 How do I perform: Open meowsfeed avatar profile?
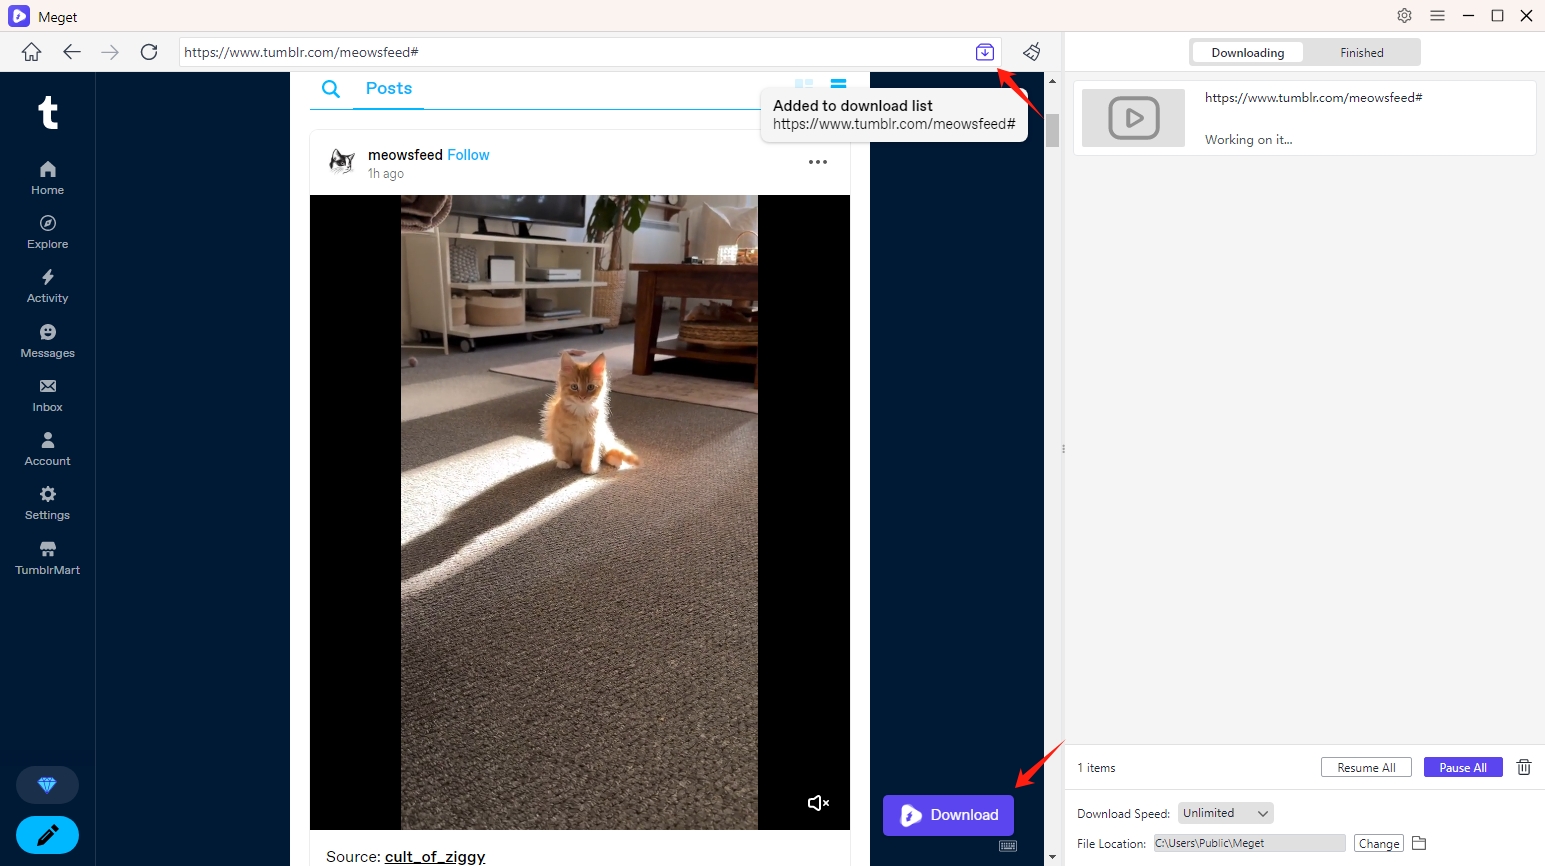[342, 161]
